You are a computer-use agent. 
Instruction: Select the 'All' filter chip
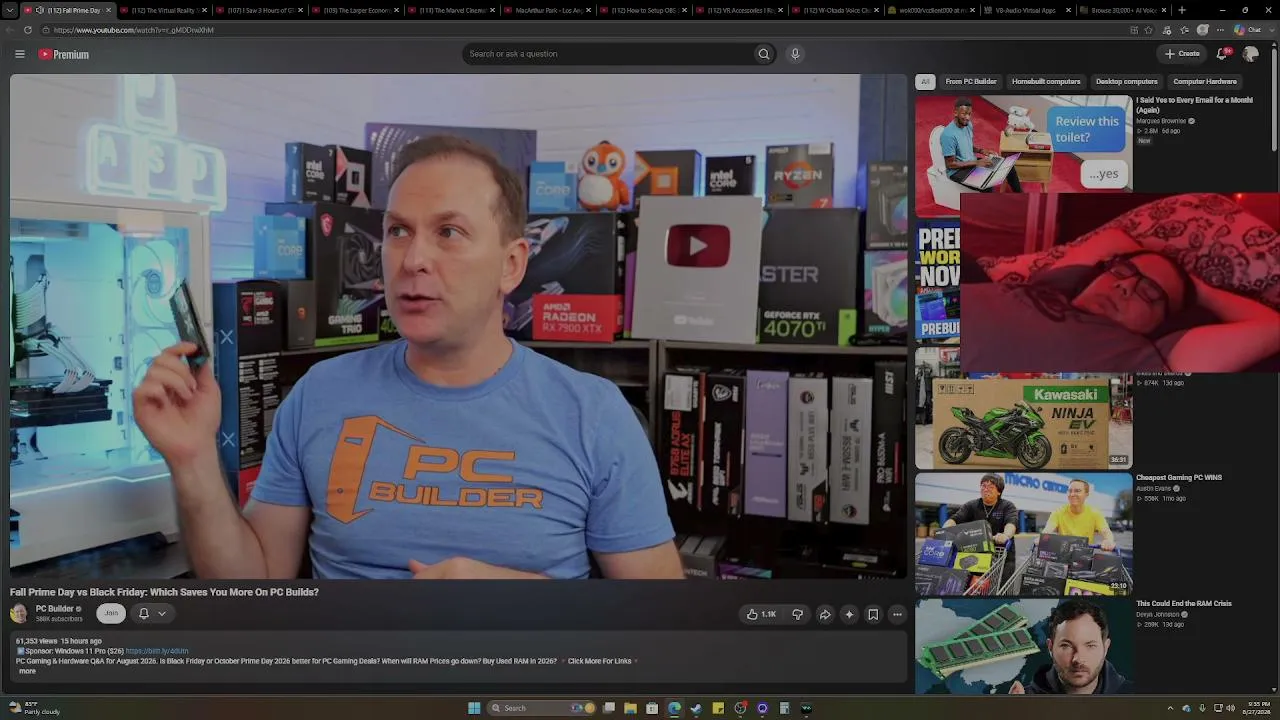(x=925, y=82)
